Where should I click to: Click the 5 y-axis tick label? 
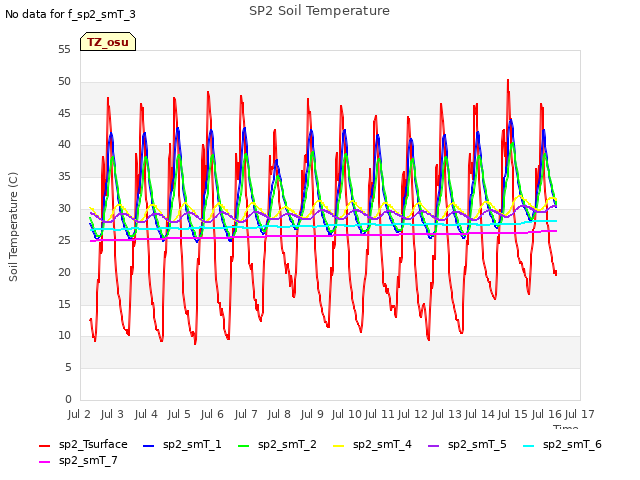[x=68, y=368]
